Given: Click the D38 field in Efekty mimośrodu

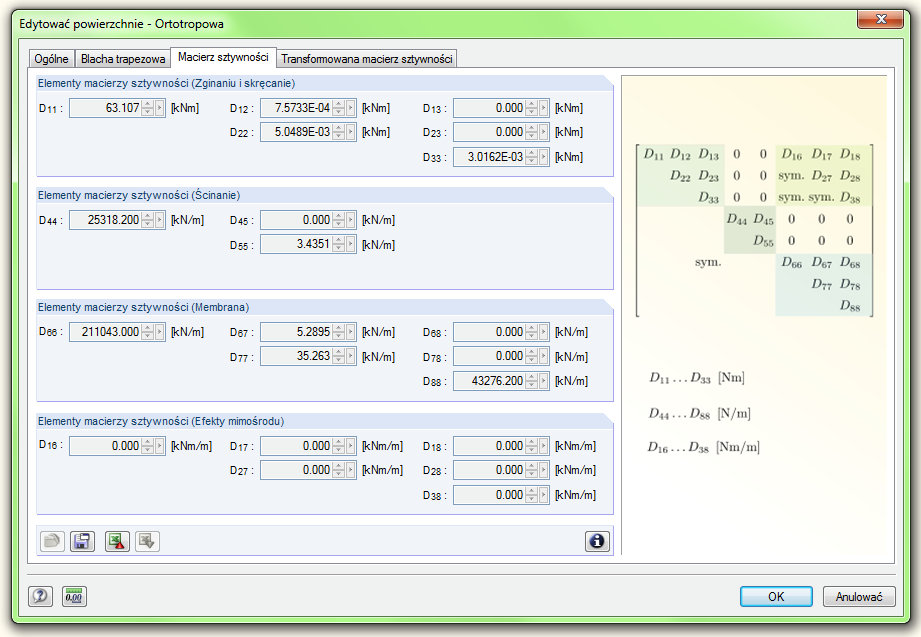Looking at the screenshot, I should coord(490,495).
